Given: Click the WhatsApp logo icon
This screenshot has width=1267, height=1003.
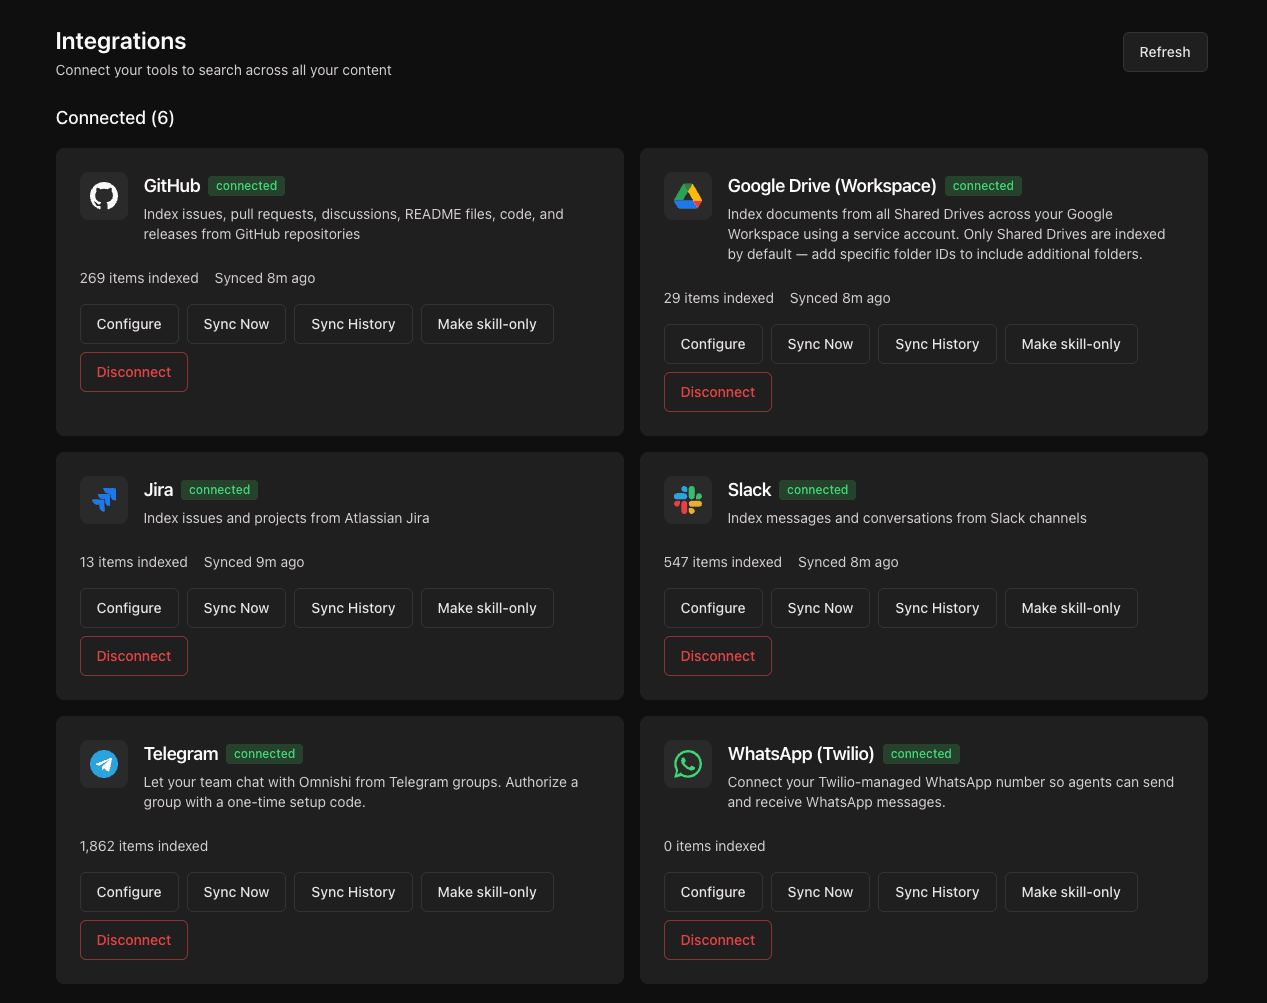Looking at the screenshot, I should tap(688, 764).
